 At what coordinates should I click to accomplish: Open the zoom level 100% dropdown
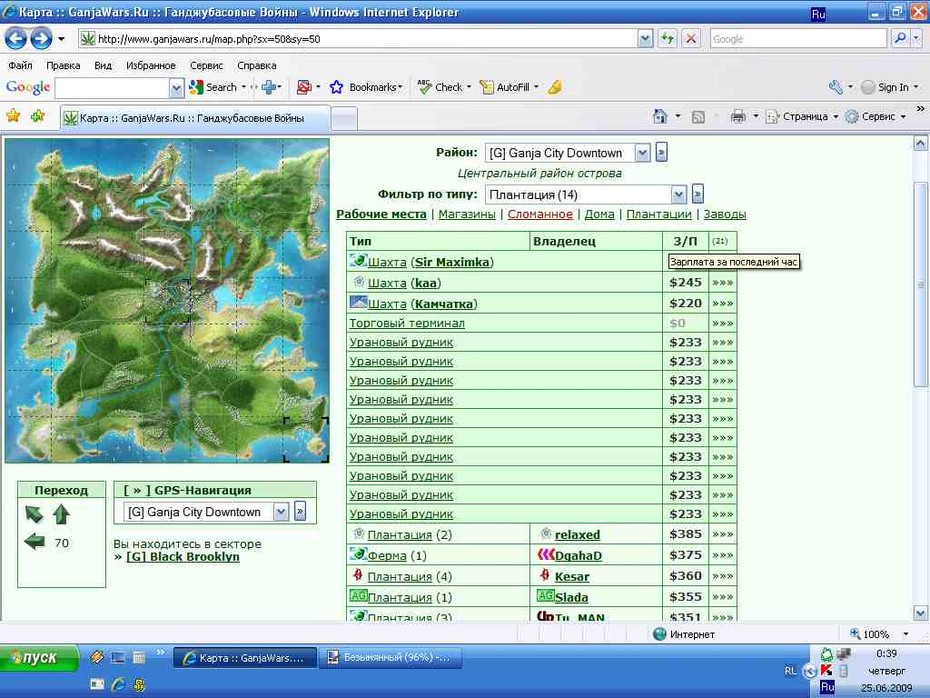click(x=906, y=634)
